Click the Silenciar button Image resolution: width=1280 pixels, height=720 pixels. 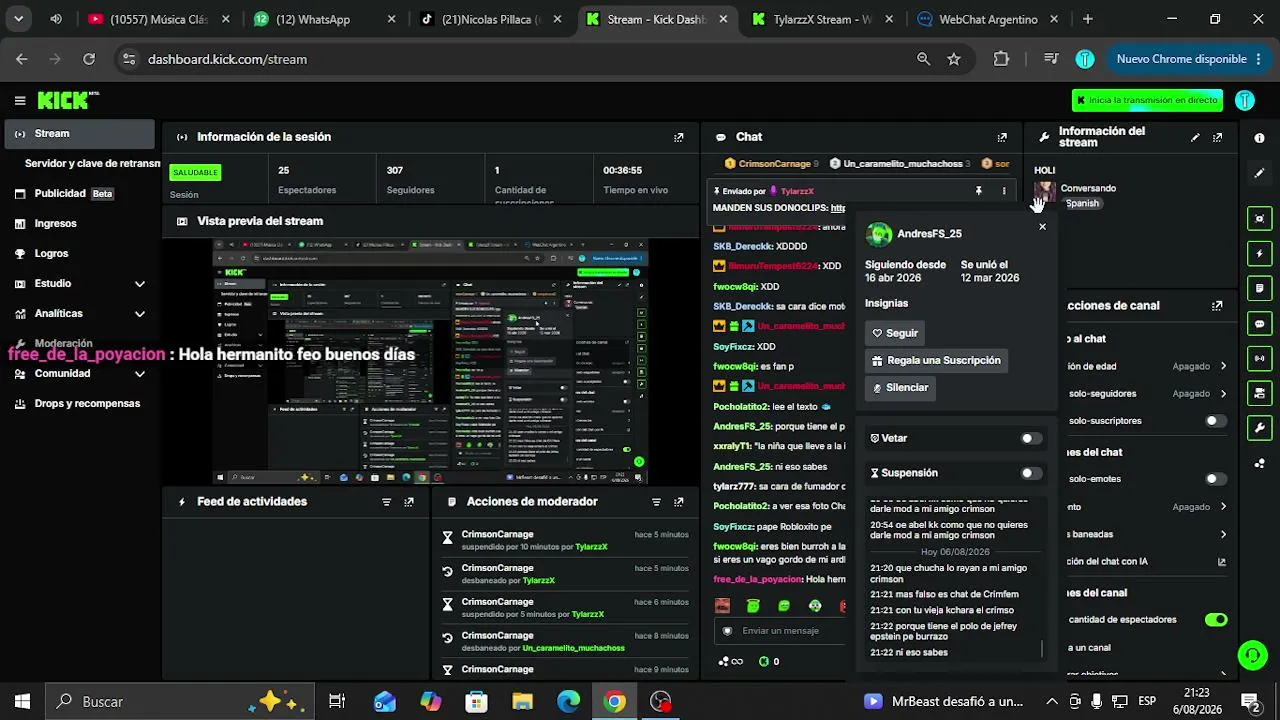point(900,388)
